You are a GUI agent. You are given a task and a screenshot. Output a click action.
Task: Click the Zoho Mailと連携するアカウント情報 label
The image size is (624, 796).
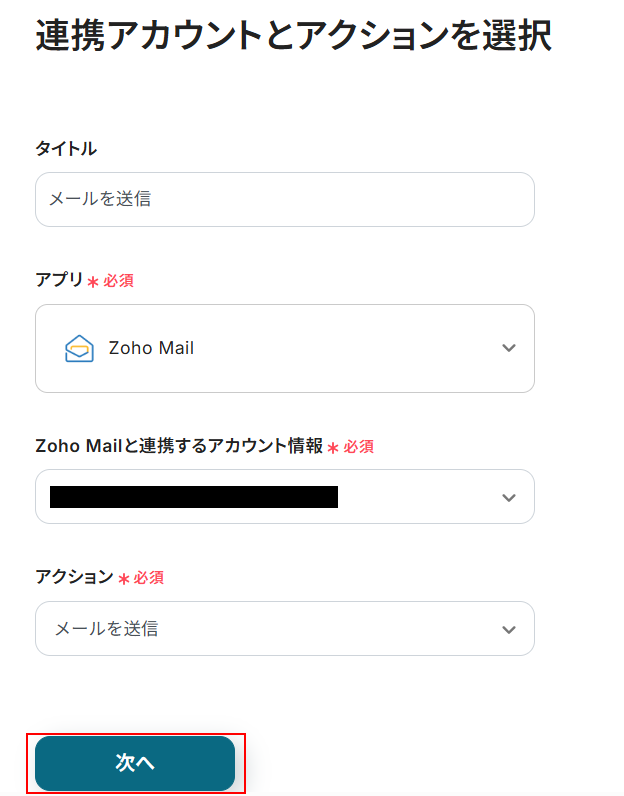tap(179, 447)
